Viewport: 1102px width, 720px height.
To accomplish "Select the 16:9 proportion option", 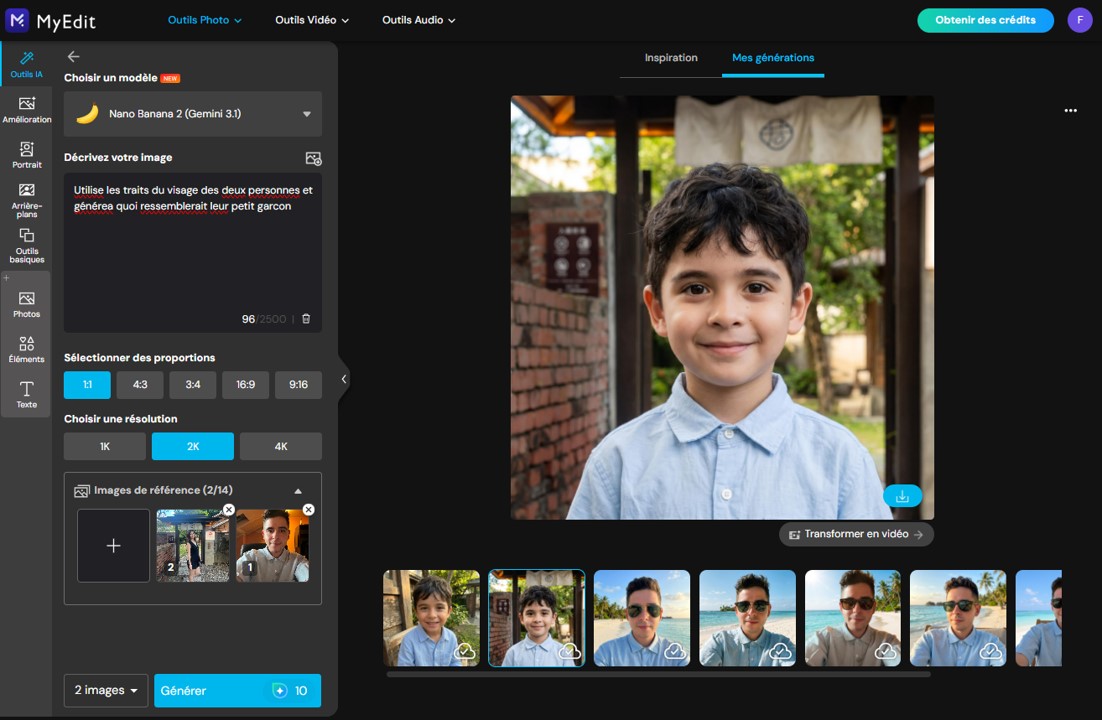I will pyautogui.click(x=245, y=385).
